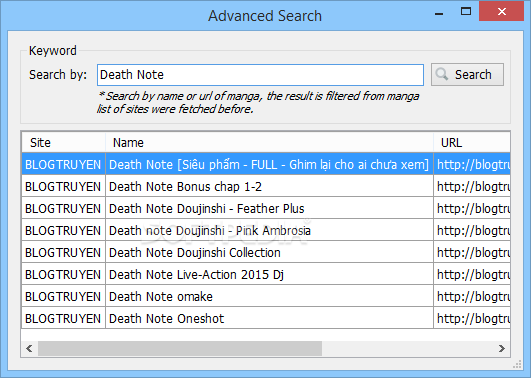531x378 pixels.
Task: Click the URL cell of the Death Note omake row
Action: pos(472,296)
